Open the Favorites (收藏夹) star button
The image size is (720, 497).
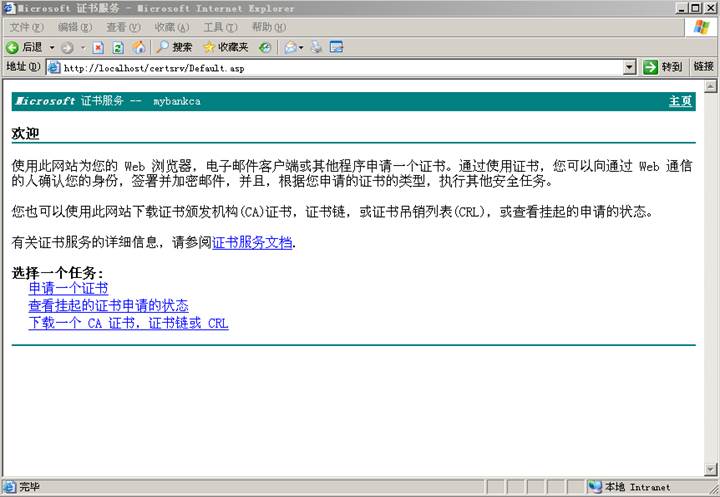point(225,47)
